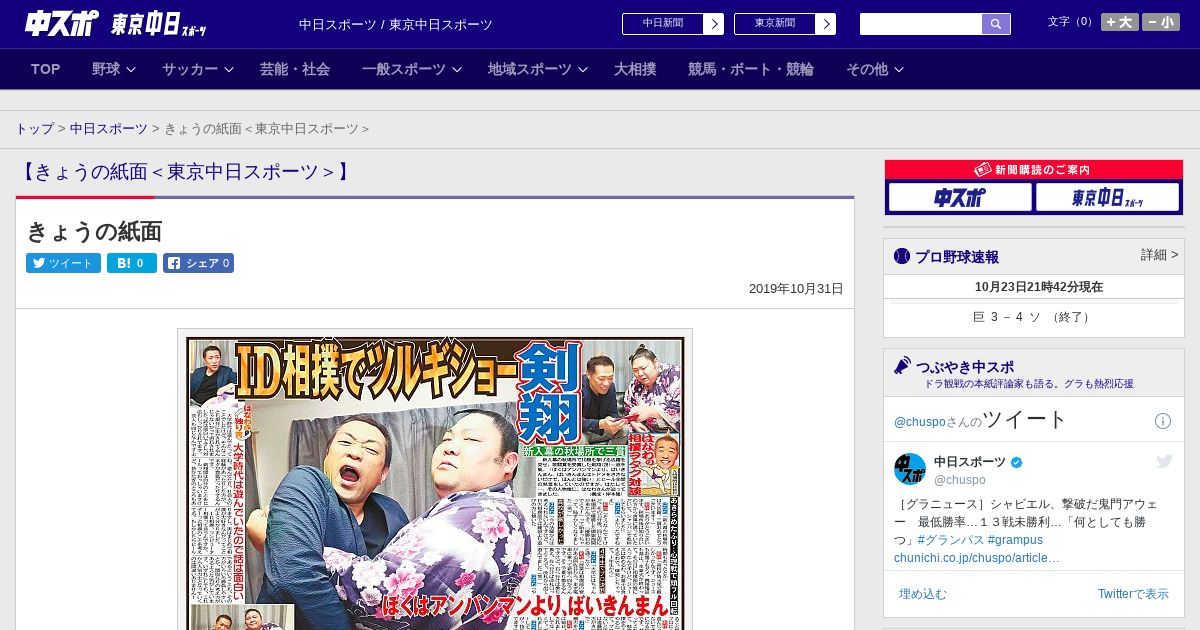The width and height of the screenshot is (1200, 630).
Task: Click the Tokyo Chunichi Sports header logo
Action: 159,25
